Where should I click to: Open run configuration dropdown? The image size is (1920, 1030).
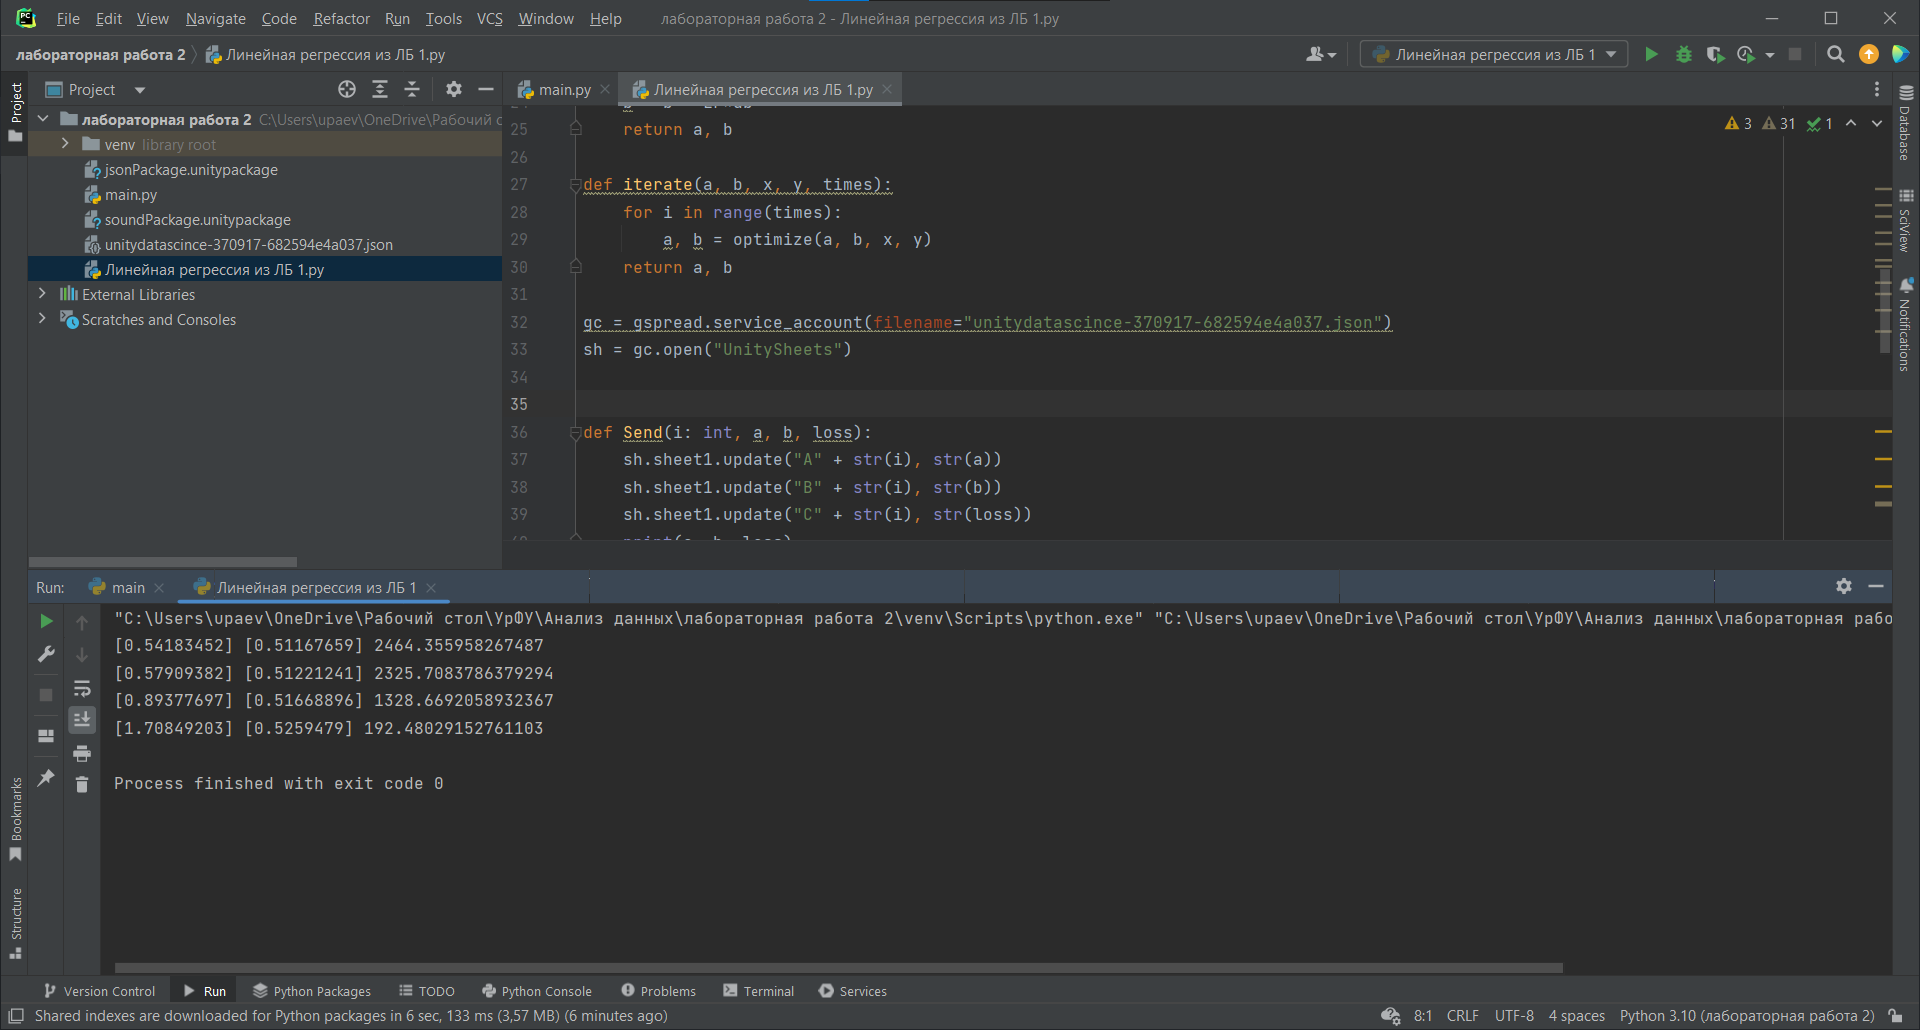pyautogui.click(x=1494, y=55)
